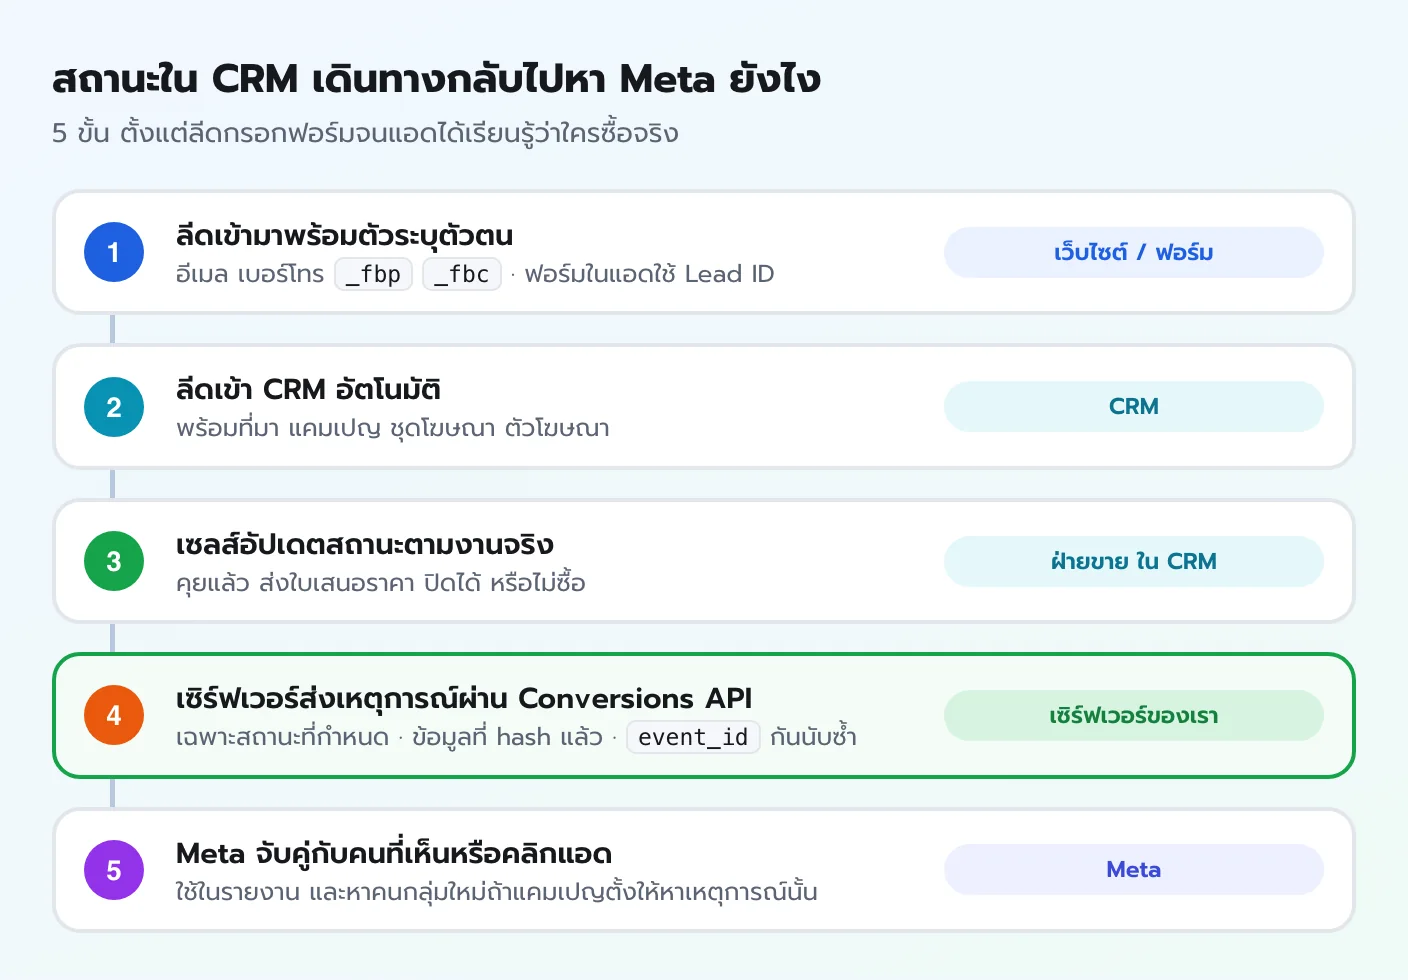Click text คุยแล้ว ส่งใบเสนอราคา ปิดได้ หรือไม่ซื้อ
The height and width of the screenshot is (980, 1408).
pyautogui.click(x=381, y=582)
